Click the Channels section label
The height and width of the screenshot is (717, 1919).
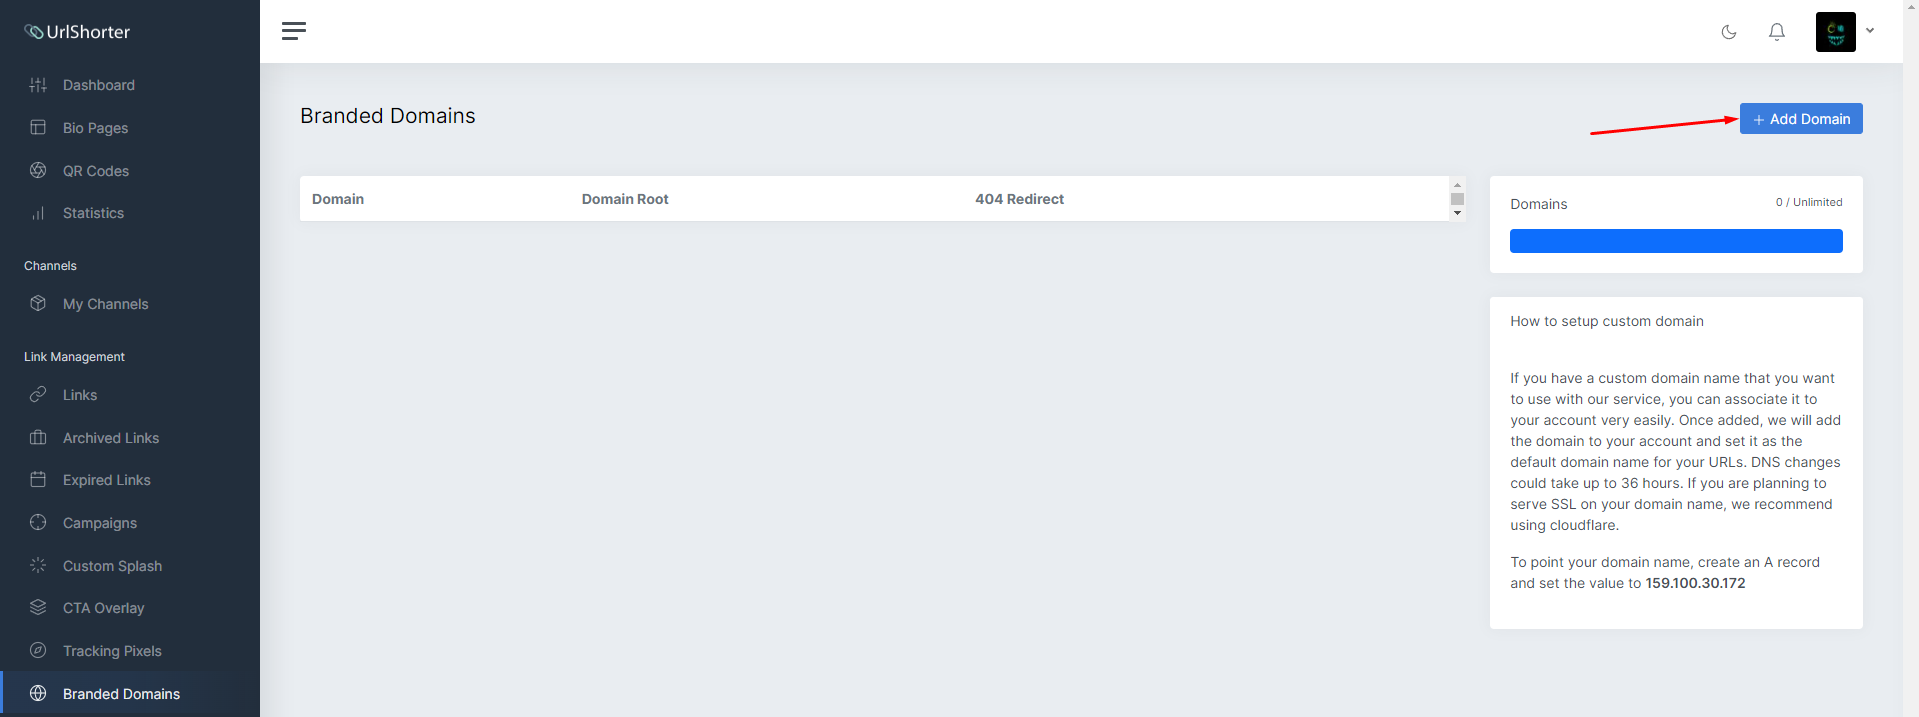[x=50, y=266]
